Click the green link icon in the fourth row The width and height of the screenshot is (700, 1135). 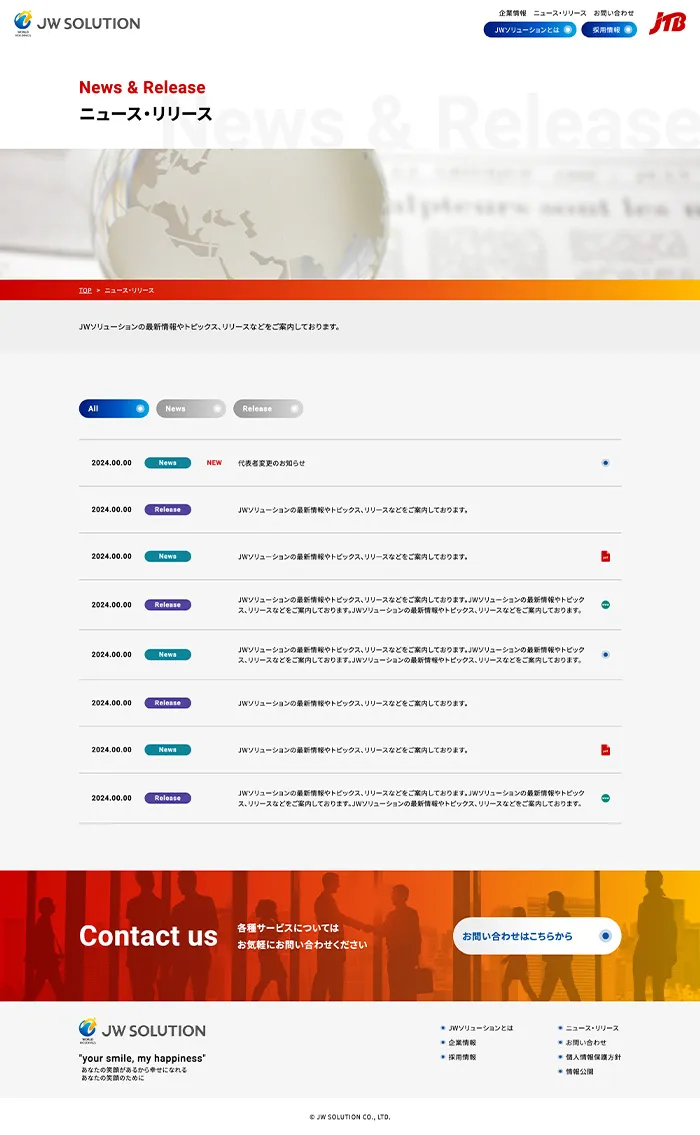click(x=605, y=605)
